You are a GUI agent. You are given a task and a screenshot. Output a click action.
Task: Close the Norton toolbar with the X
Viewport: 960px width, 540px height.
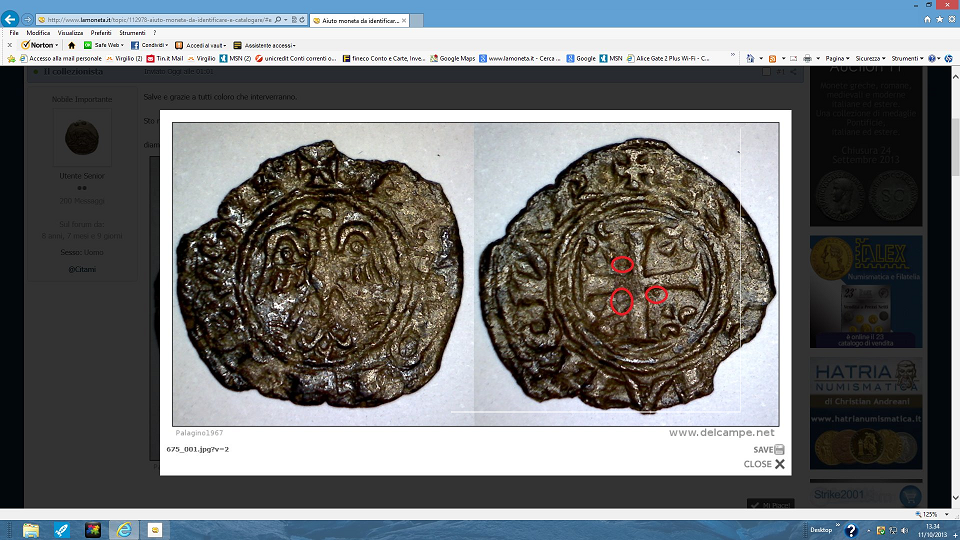(9, 45)
